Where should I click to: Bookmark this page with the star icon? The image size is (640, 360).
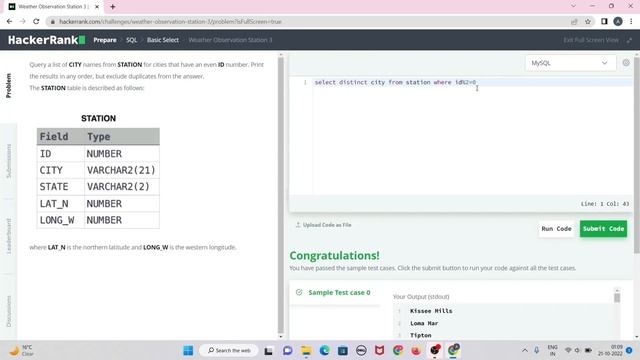tap(588, 22)
